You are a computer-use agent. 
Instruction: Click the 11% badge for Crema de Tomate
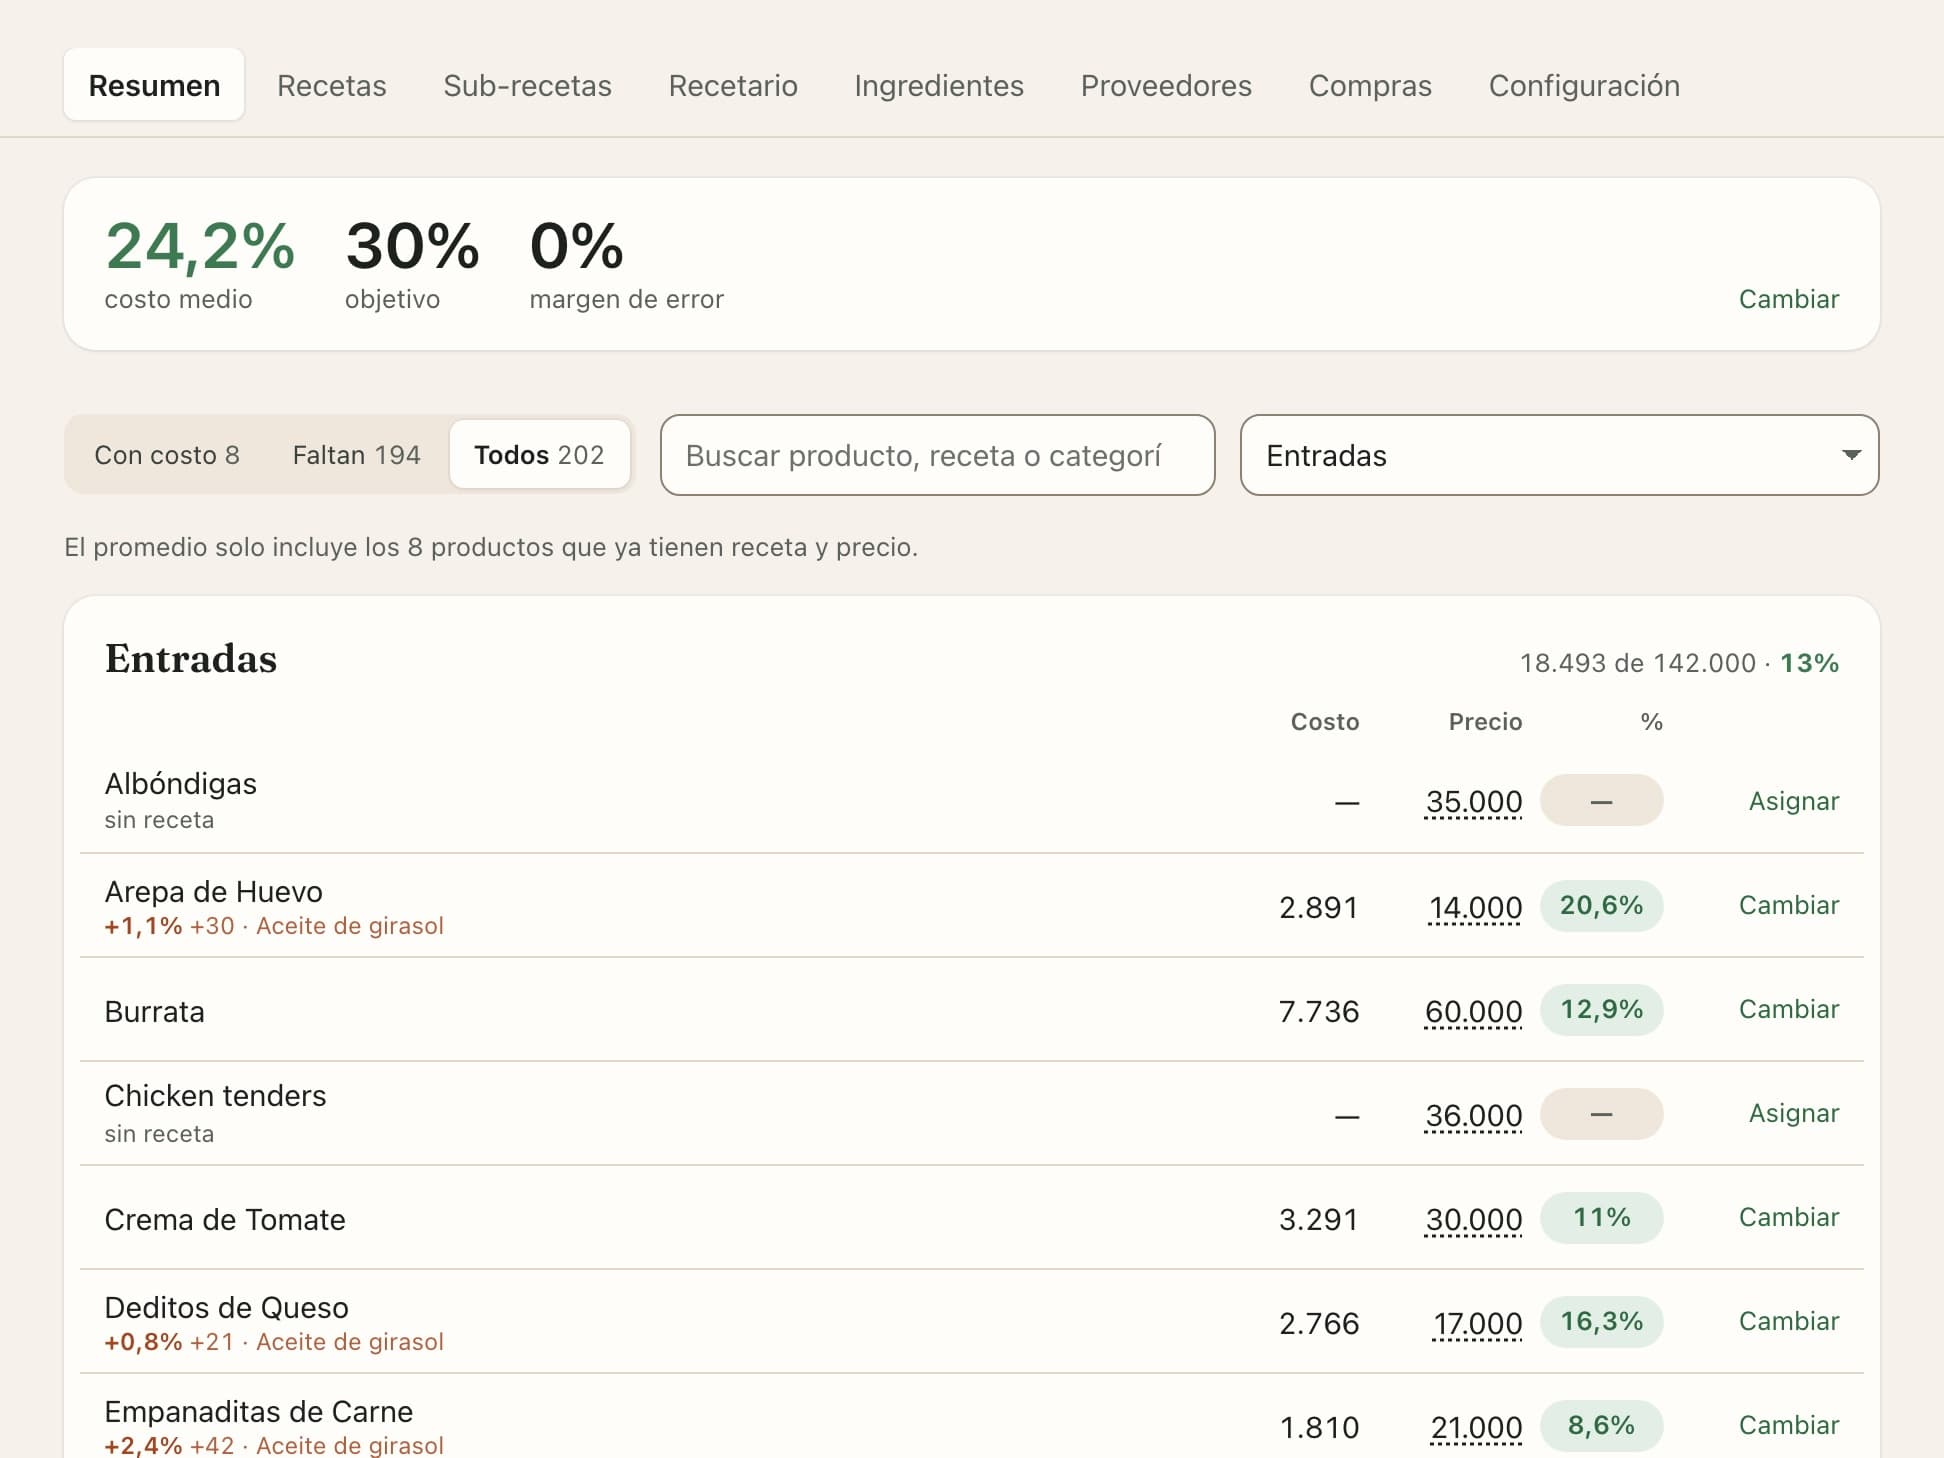pos(1601,1217)
